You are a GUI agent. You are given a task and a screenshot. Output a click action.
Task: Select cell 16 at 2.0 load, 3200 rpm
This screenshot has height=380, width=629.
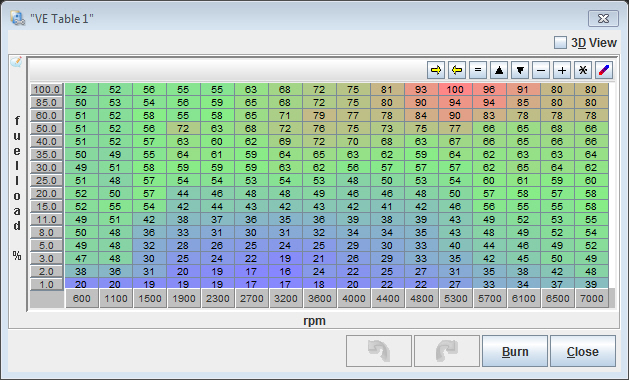point(285,271)
